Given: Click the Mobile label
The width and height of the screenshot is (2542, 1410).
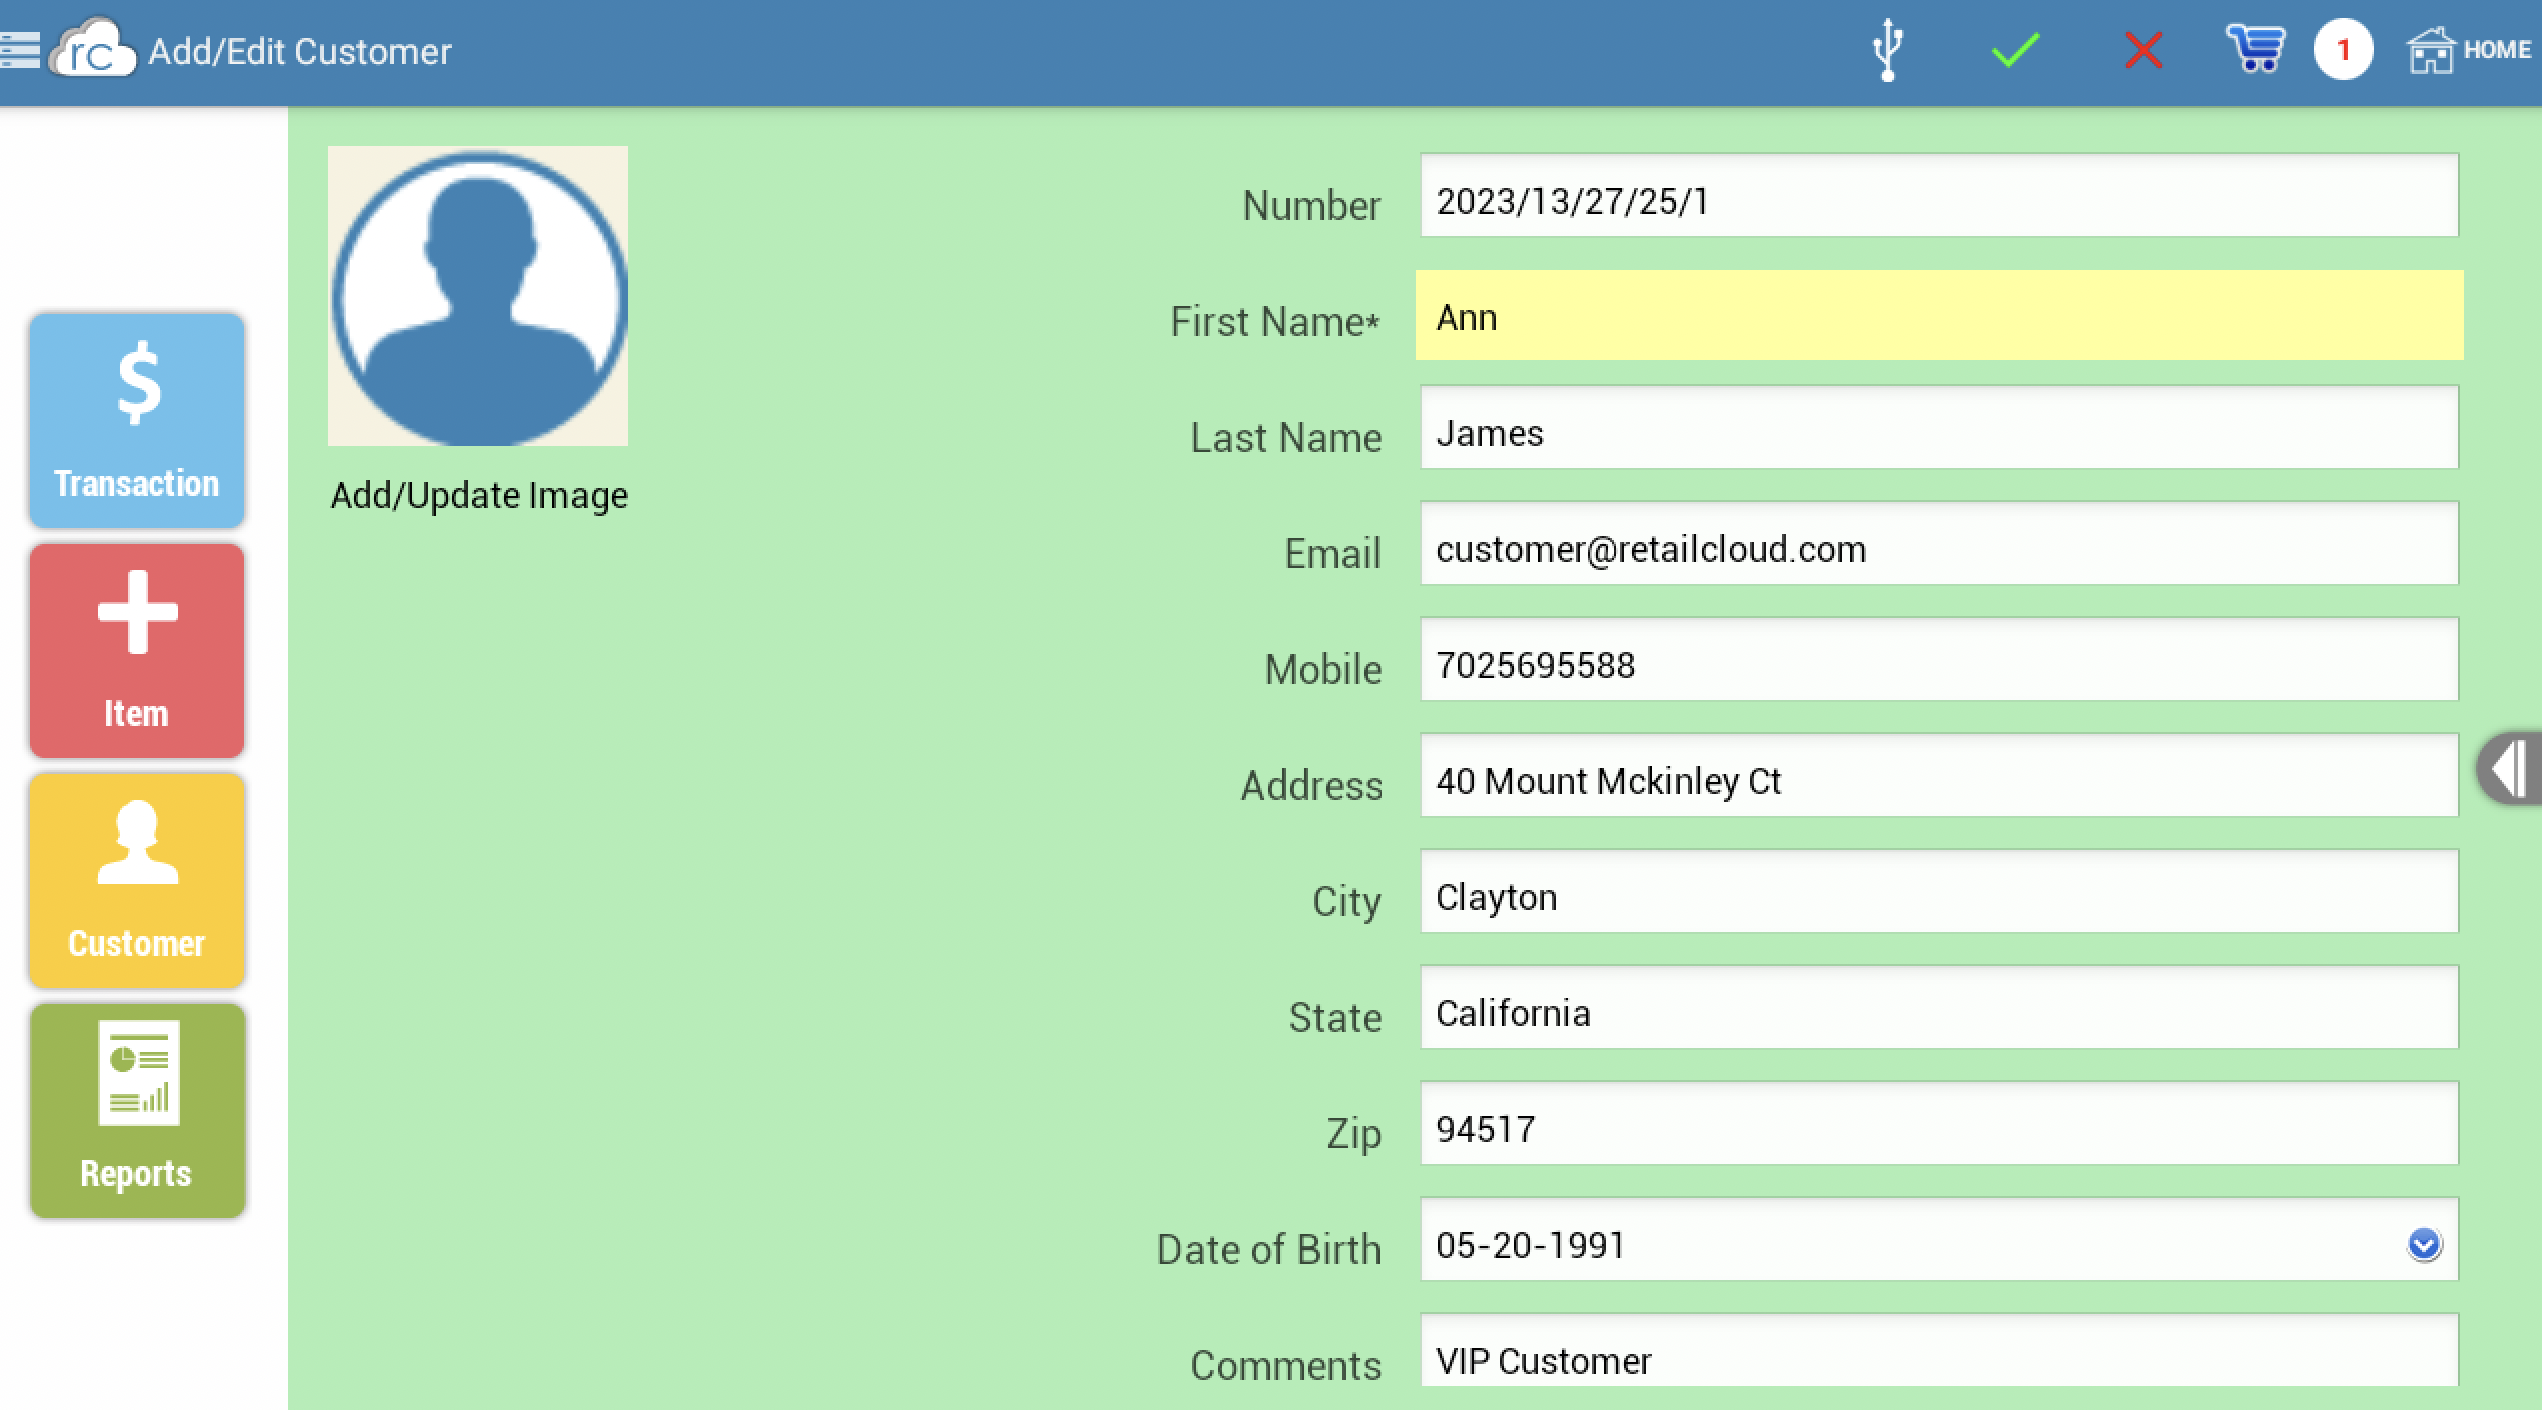Looking at the screenshot, I should tap(1323, 669).
